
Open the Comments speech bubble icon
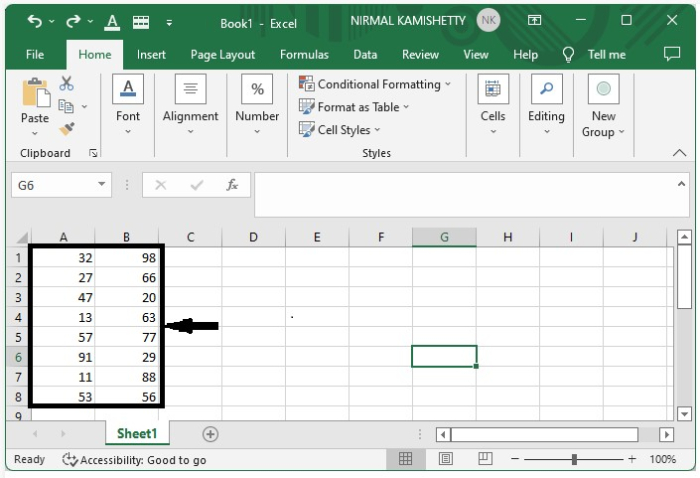pyautogui.click(x=672, y=54)
